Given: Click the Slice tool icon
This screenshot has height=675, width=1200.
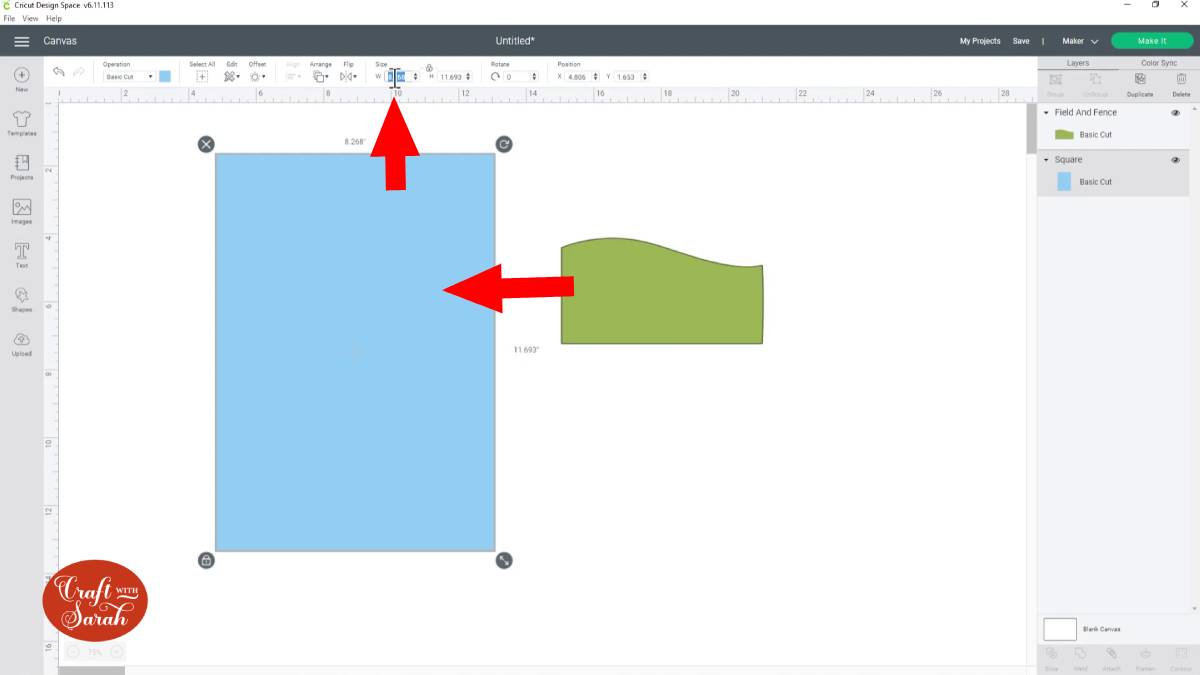Looking at the screenshot, I should point(1052,654).
